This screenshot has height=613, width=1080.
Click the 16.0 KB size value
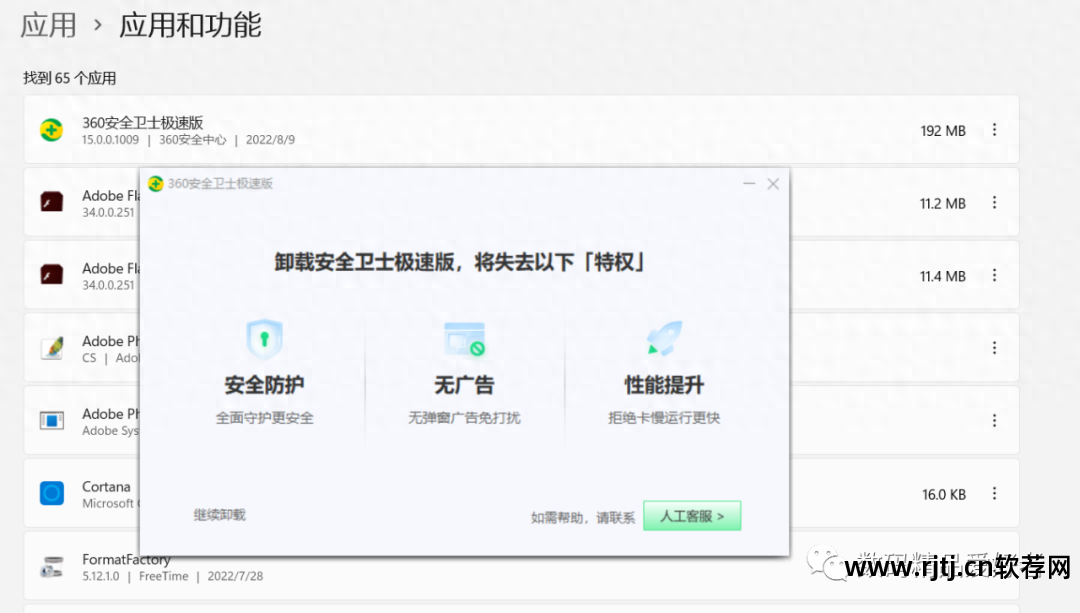[x=944, y=495]
